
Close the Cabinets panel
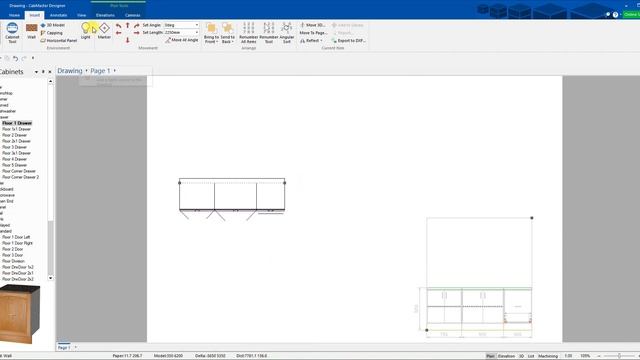click(50, 72)
